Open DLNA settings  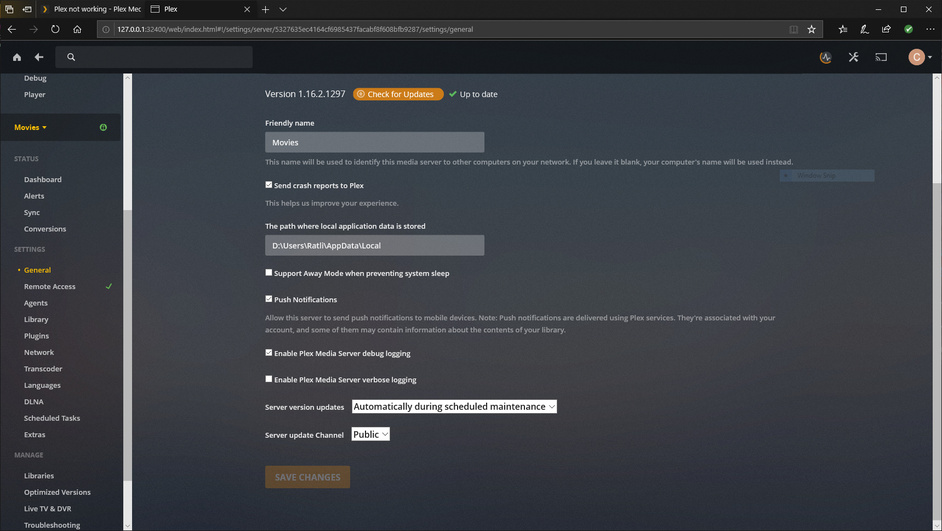point(34,402)
